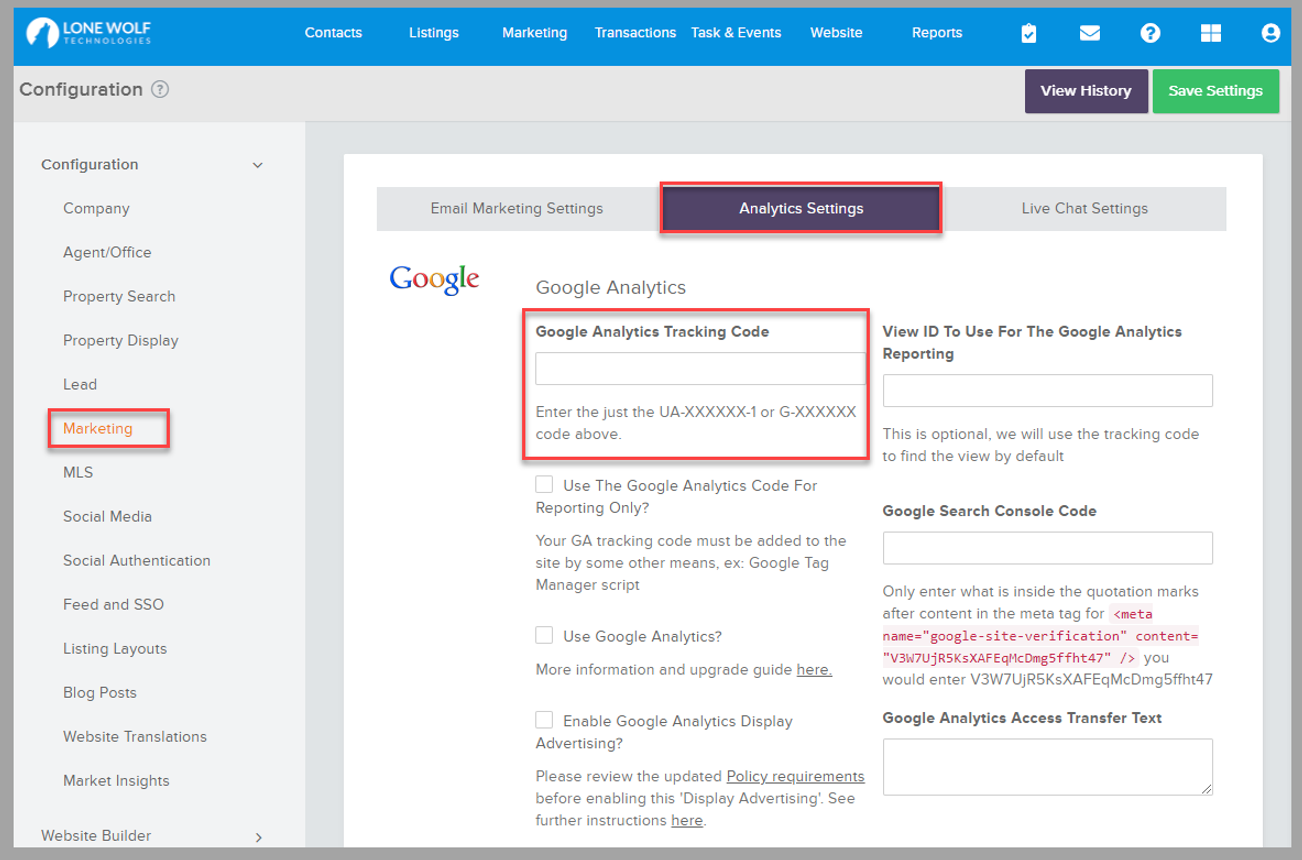The height and width of the screenshot is (860, 1302).
Task: Click the Google logo
Action: pos(434,280)
